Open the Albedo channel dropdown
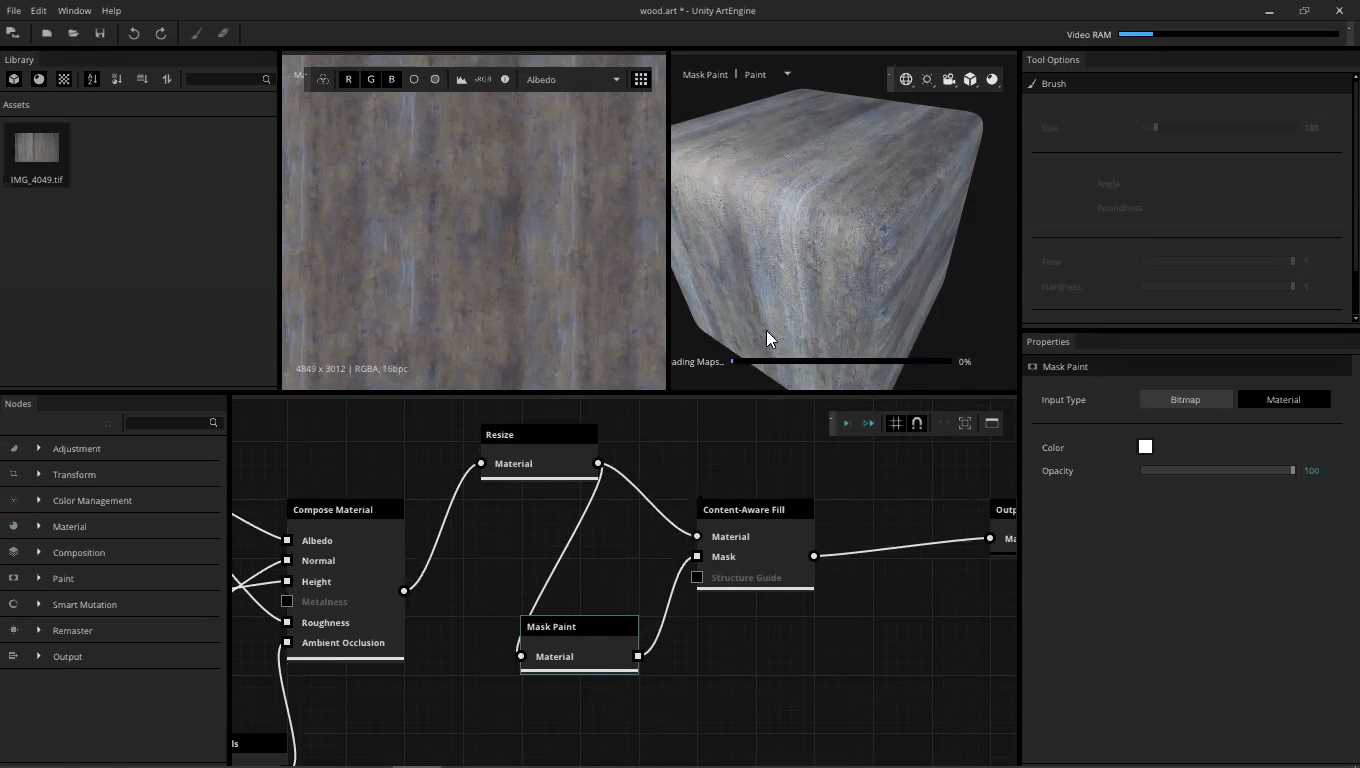The image size is (1360, 768). 574,79
